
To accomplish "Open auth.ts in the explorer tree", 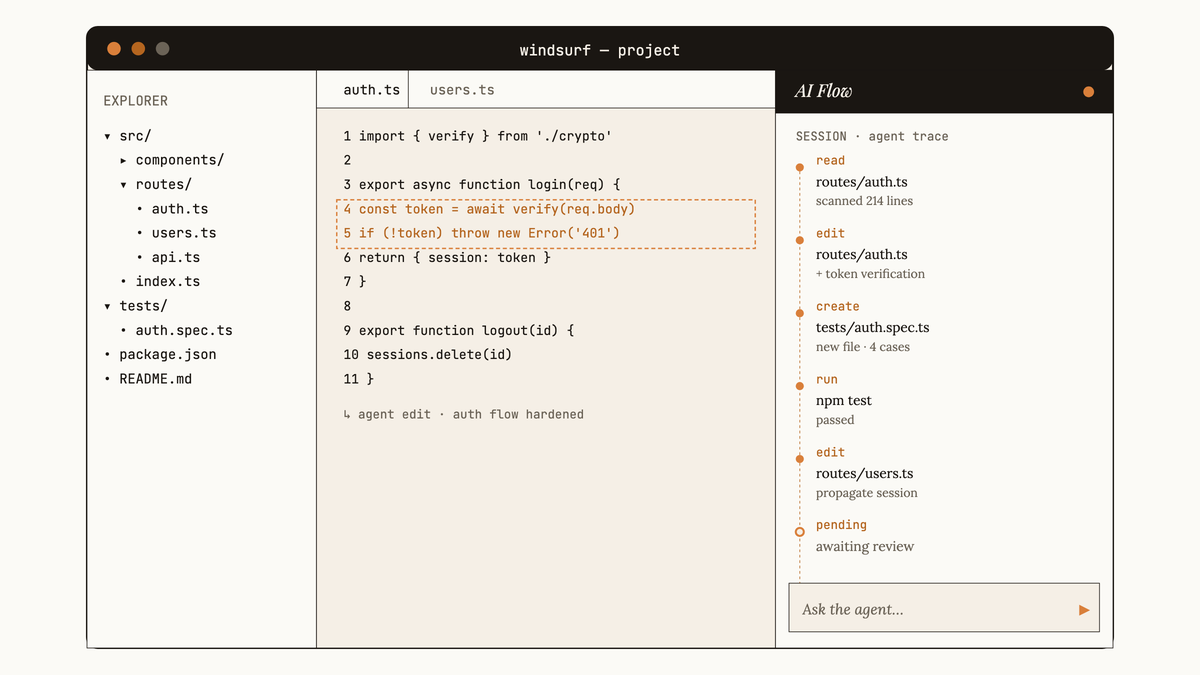I will click(x=180, y=209).
